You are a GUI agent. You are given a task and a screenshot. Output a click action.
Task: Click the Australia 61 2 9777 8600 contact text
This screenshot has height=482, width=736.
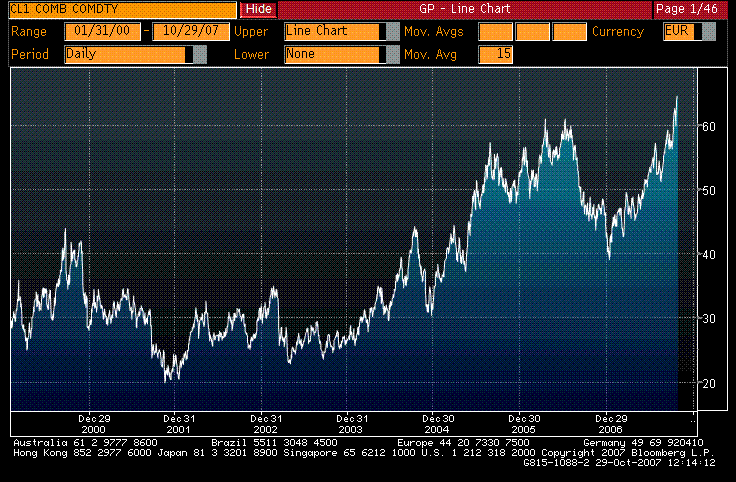[85, 443]
